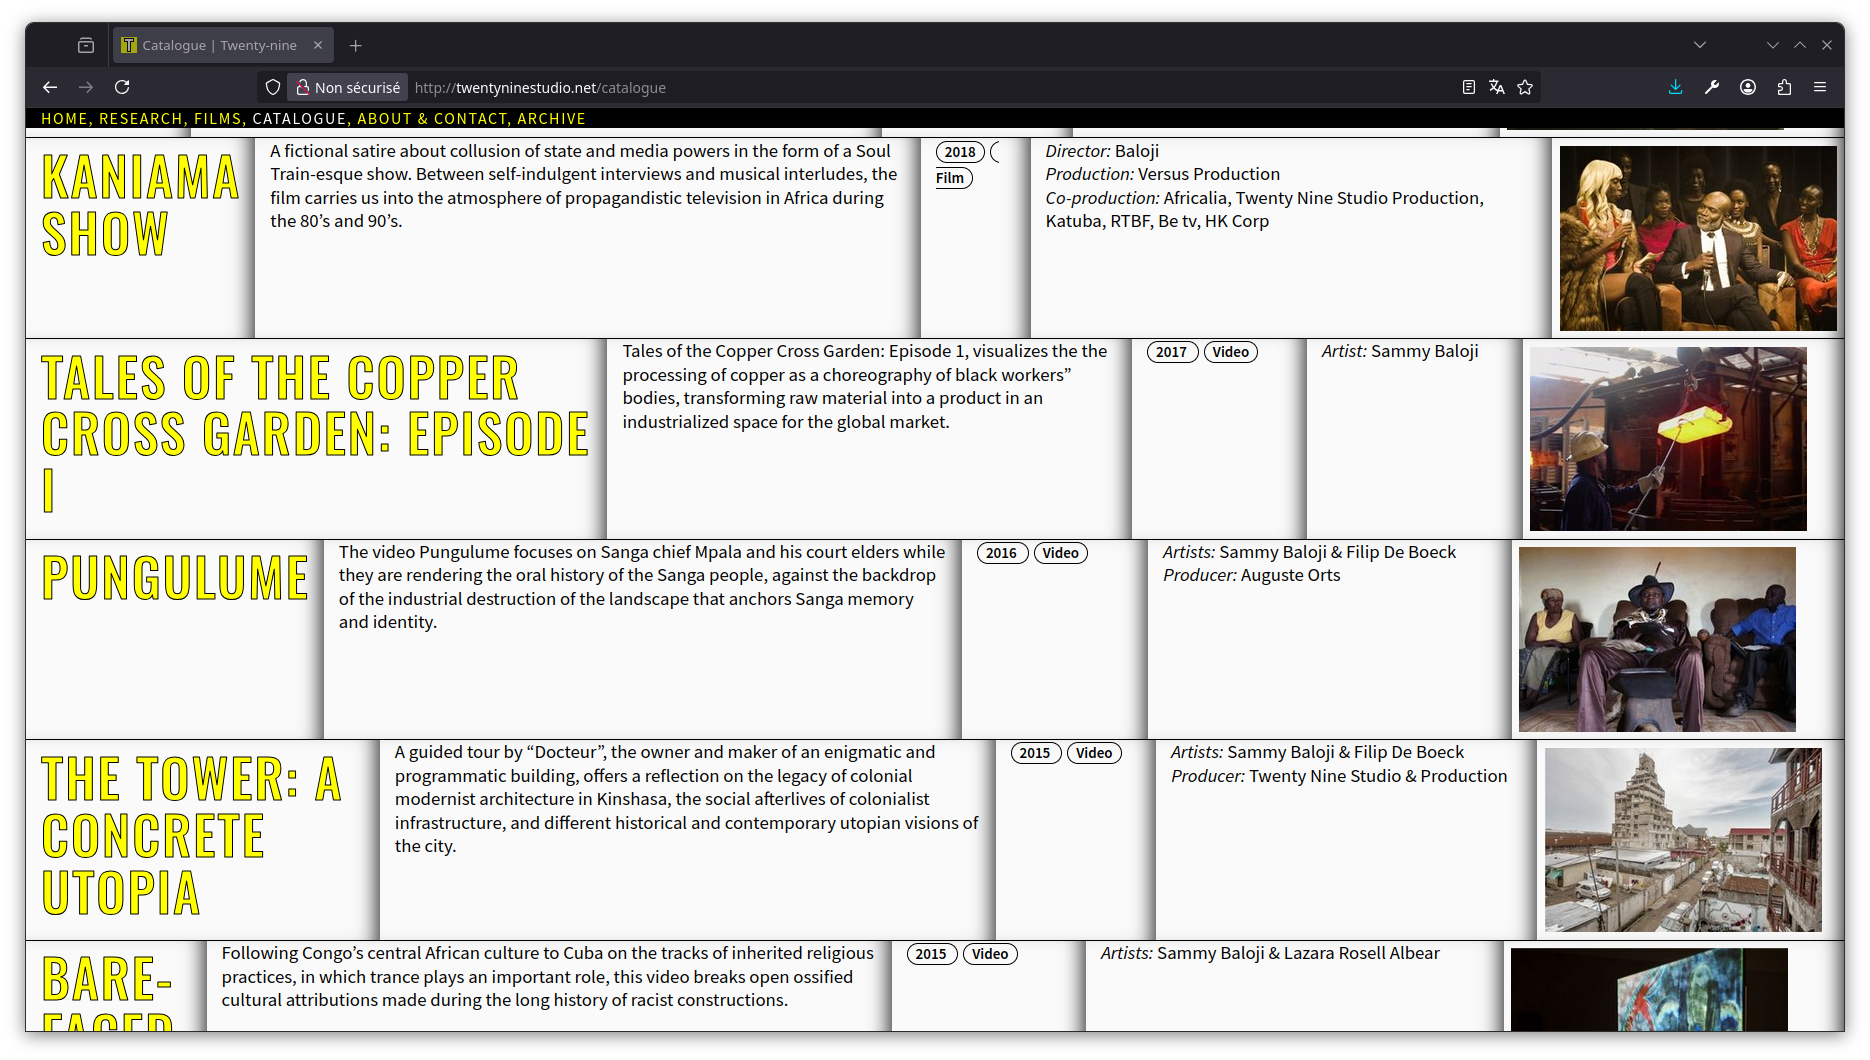The image size is (1870, 1060).
Task: Click the account profile icon
Action: [1748, 87]
